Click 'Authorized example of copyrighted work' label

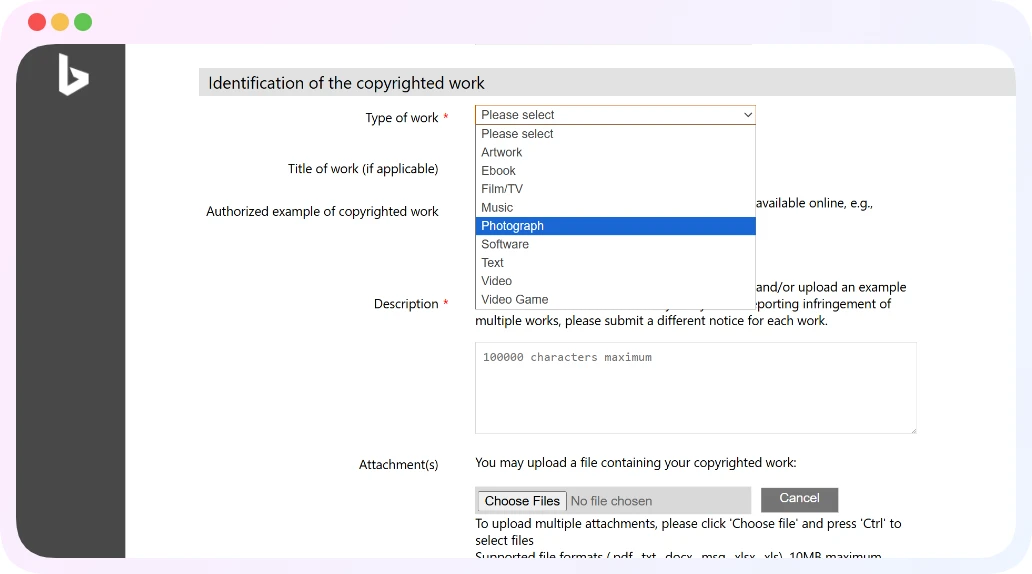322,211
